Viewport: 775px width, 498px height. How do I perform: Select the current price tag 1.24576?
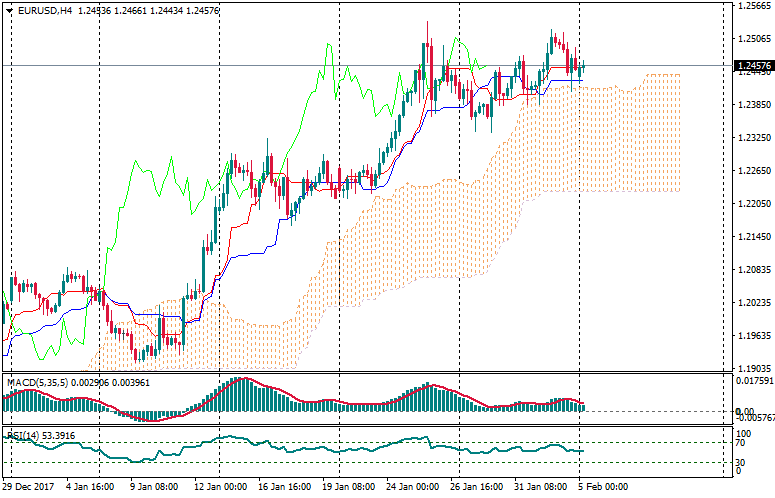[x=753, y=67]
